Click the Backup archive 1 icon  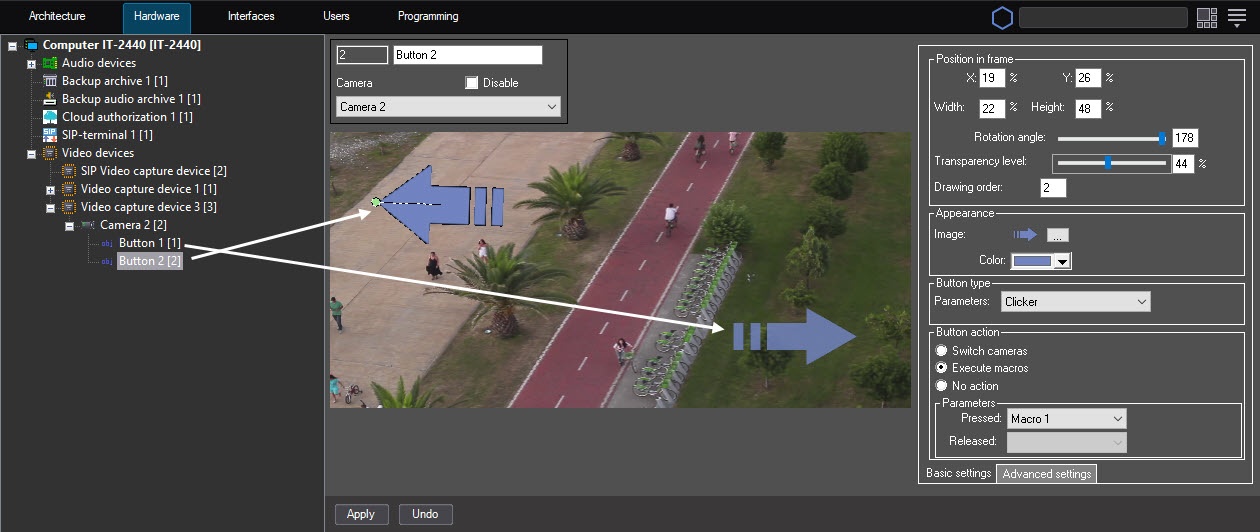(50, 81)
